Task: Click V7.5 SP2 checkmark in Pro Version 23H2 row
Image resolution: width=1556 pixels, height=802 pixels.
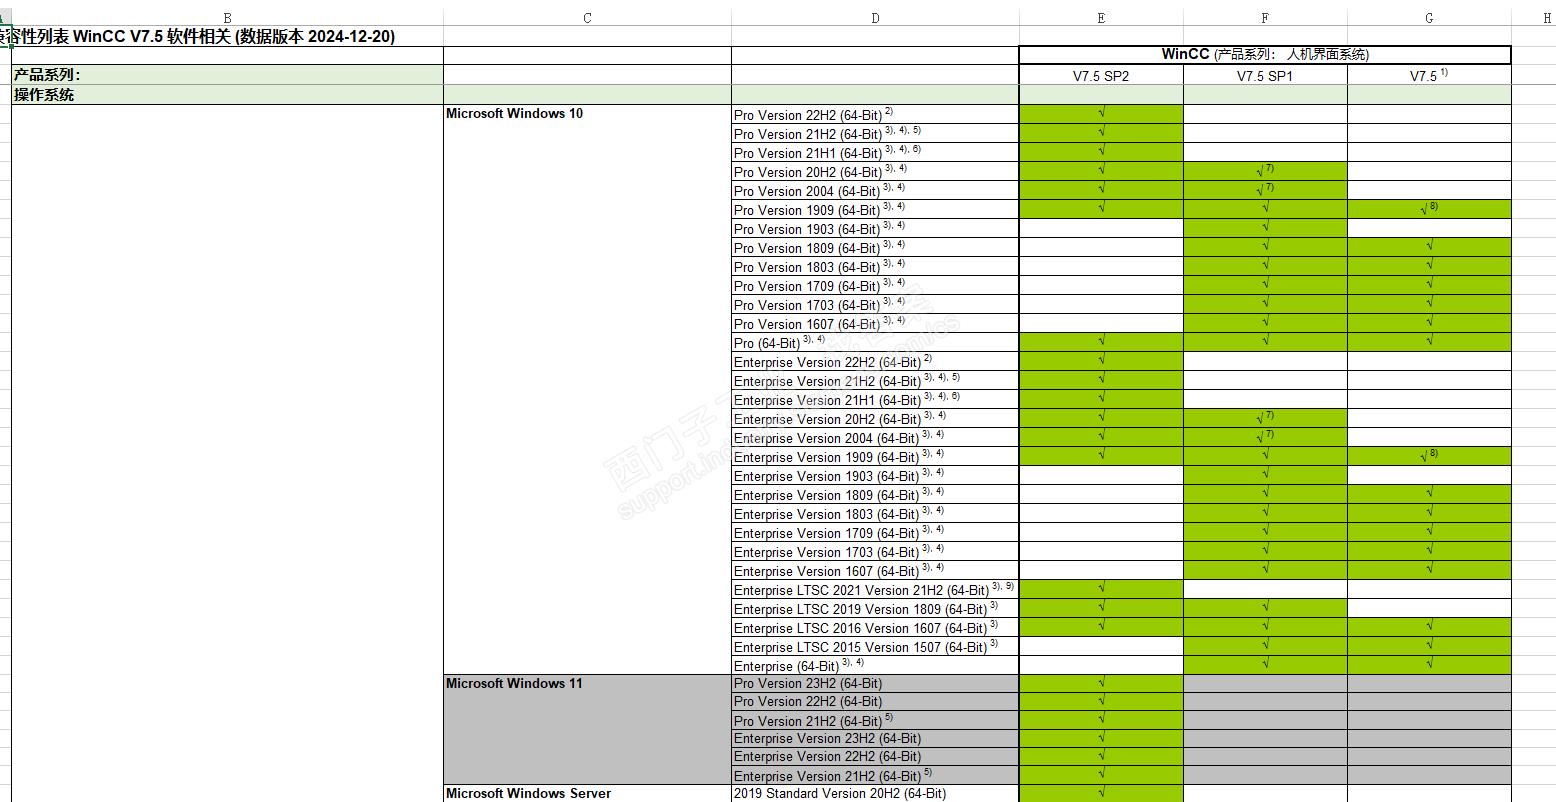Action: click(1101, 683)
